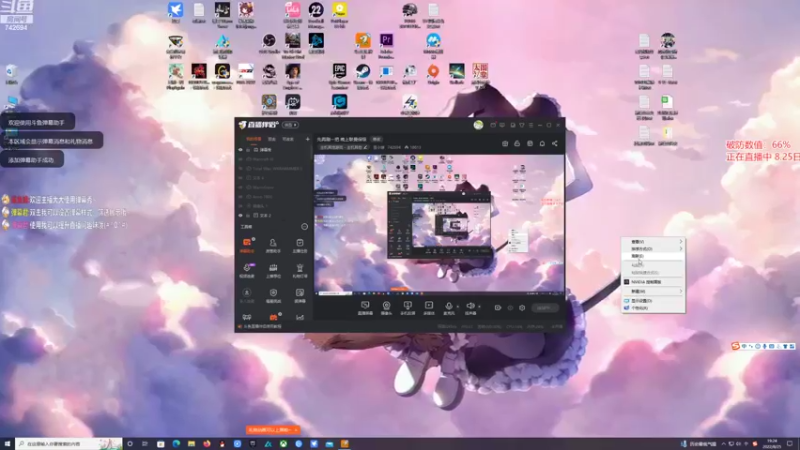Screen dimensions: 800x450
Task: Open the multimedia play-button source in bottom toolbar
Action: [429, 308]
